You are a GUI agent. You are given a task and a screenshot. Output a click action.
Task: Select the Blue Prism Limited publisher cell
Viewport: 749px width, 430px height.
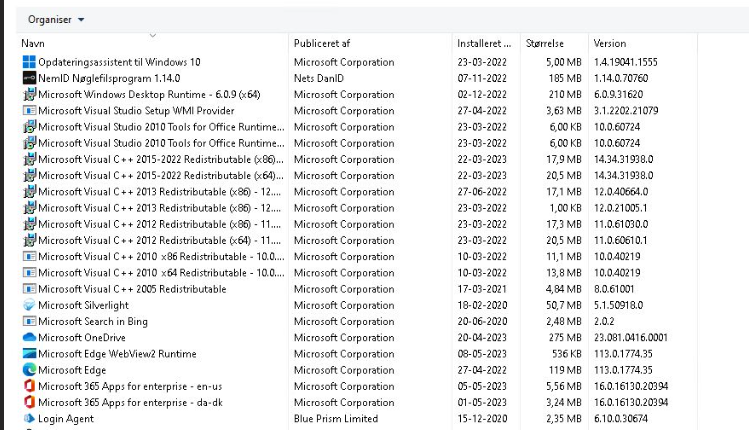pyautogui.click(x=336, y=419)
